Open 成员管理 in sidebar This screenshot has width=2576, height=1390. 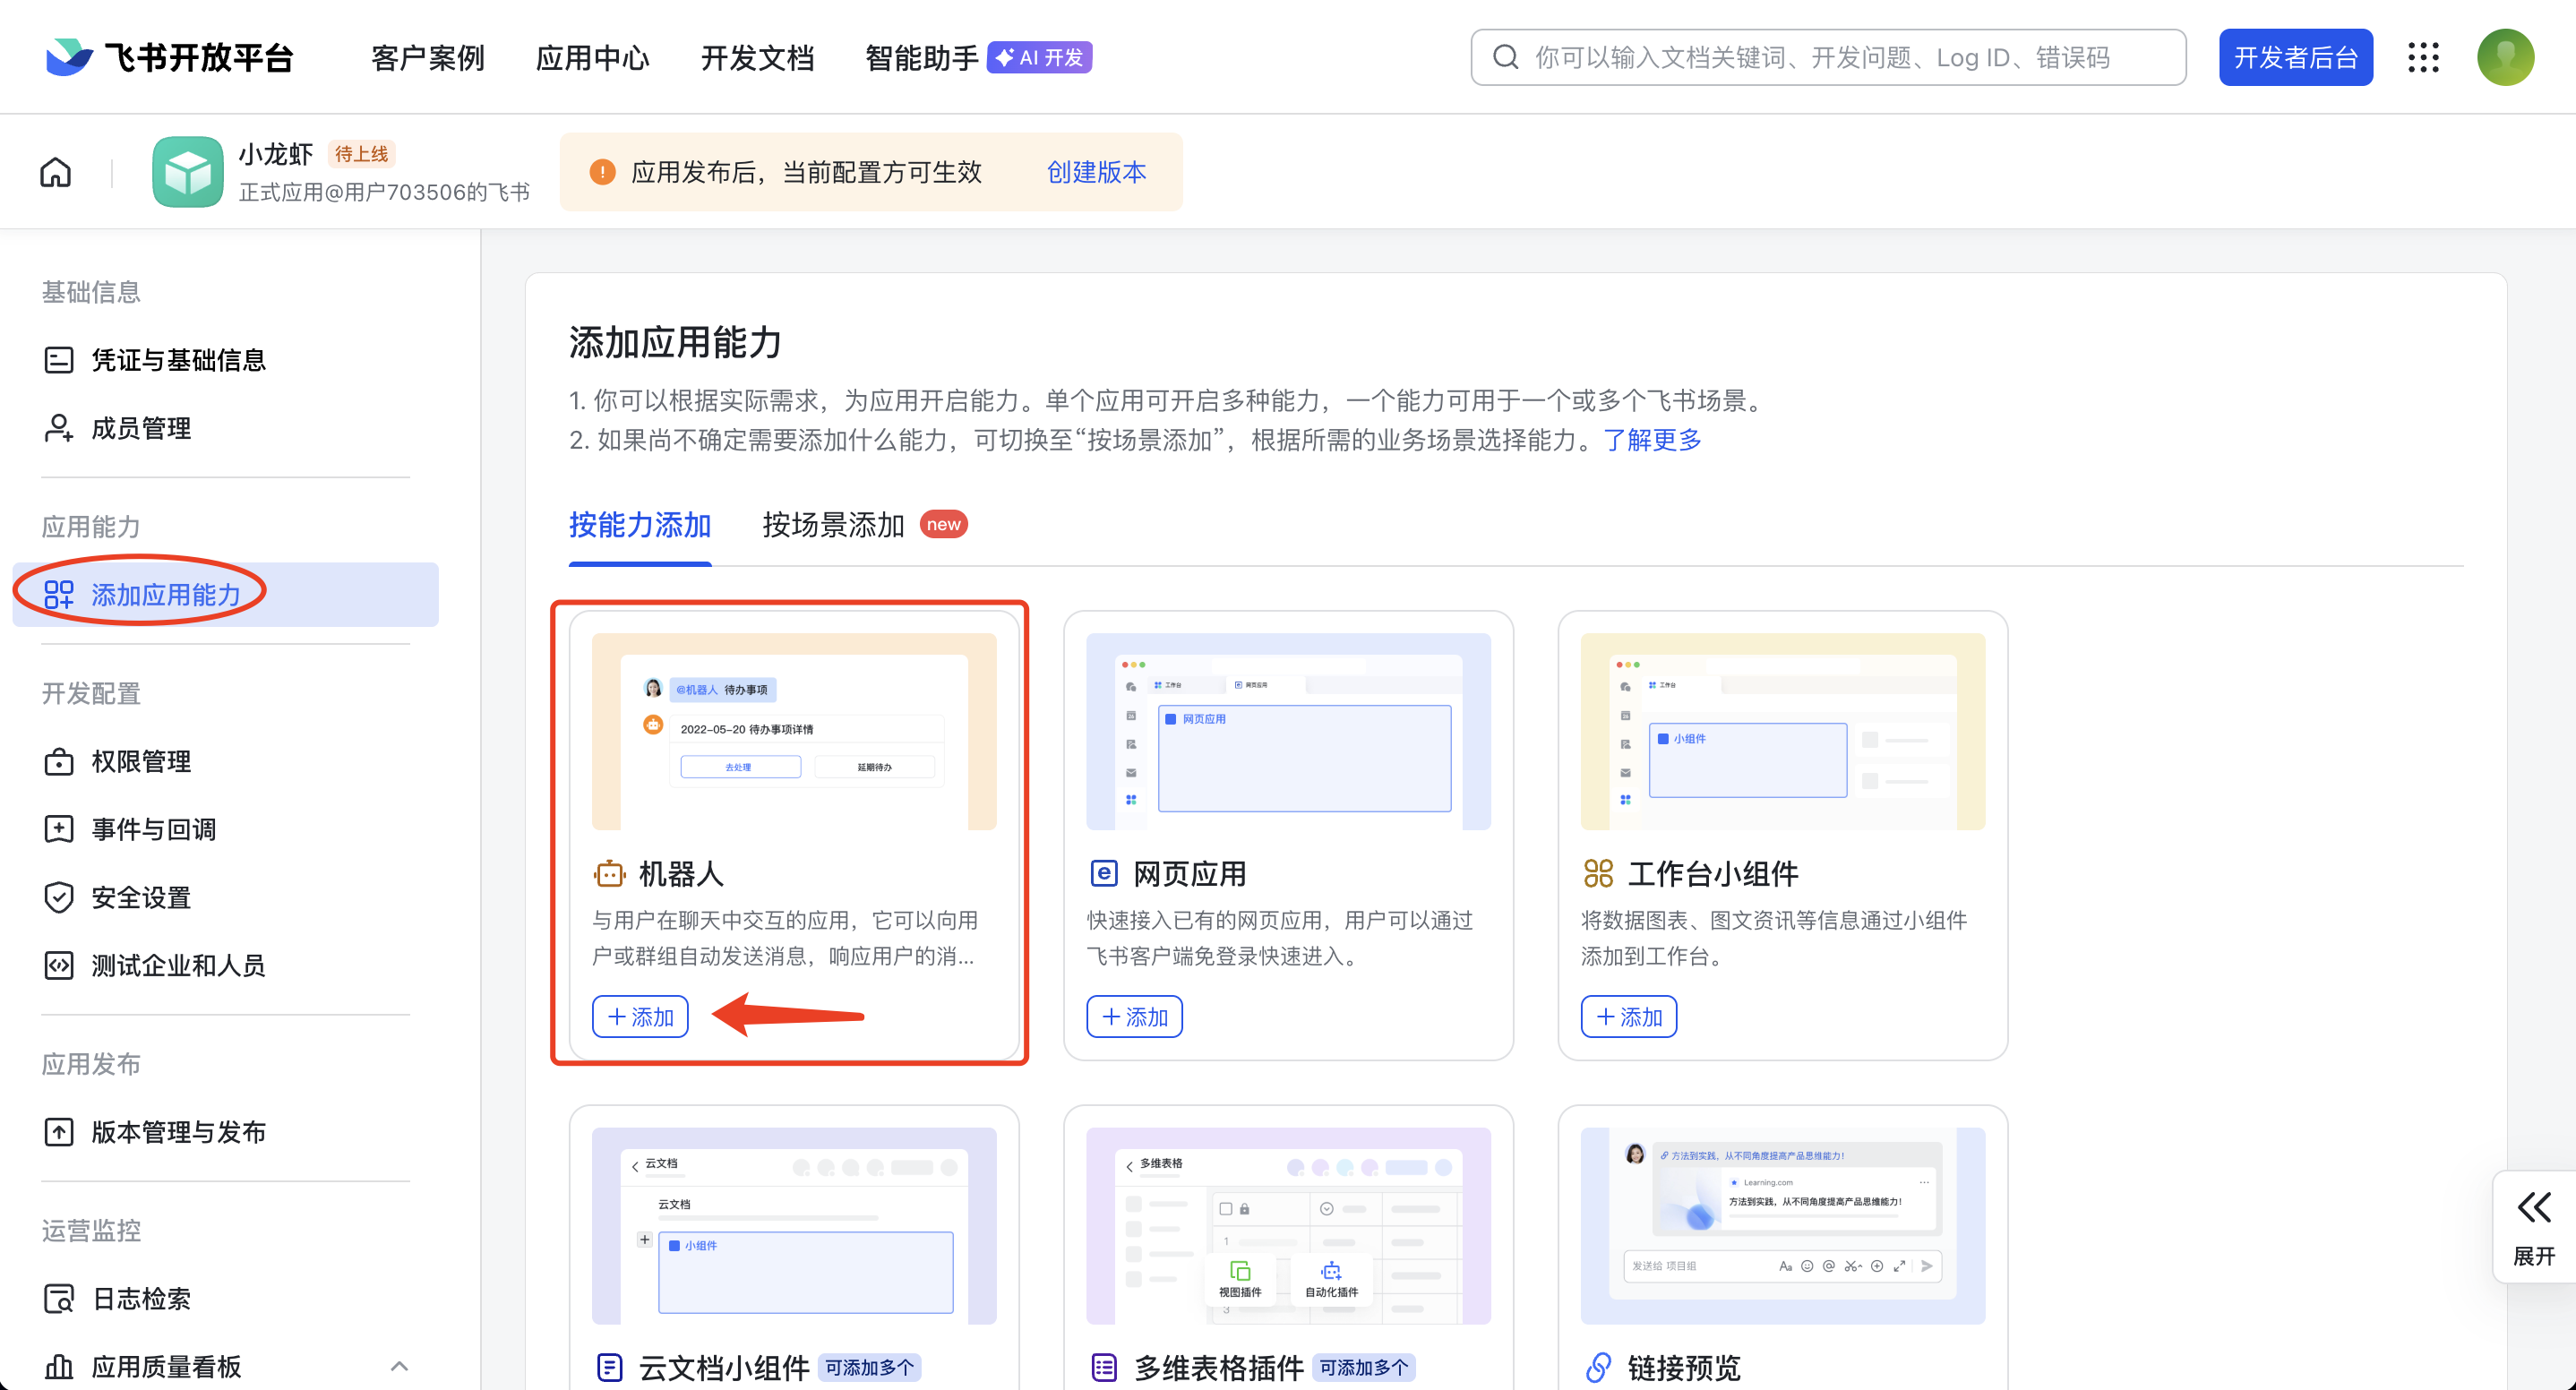click(141, 428)
